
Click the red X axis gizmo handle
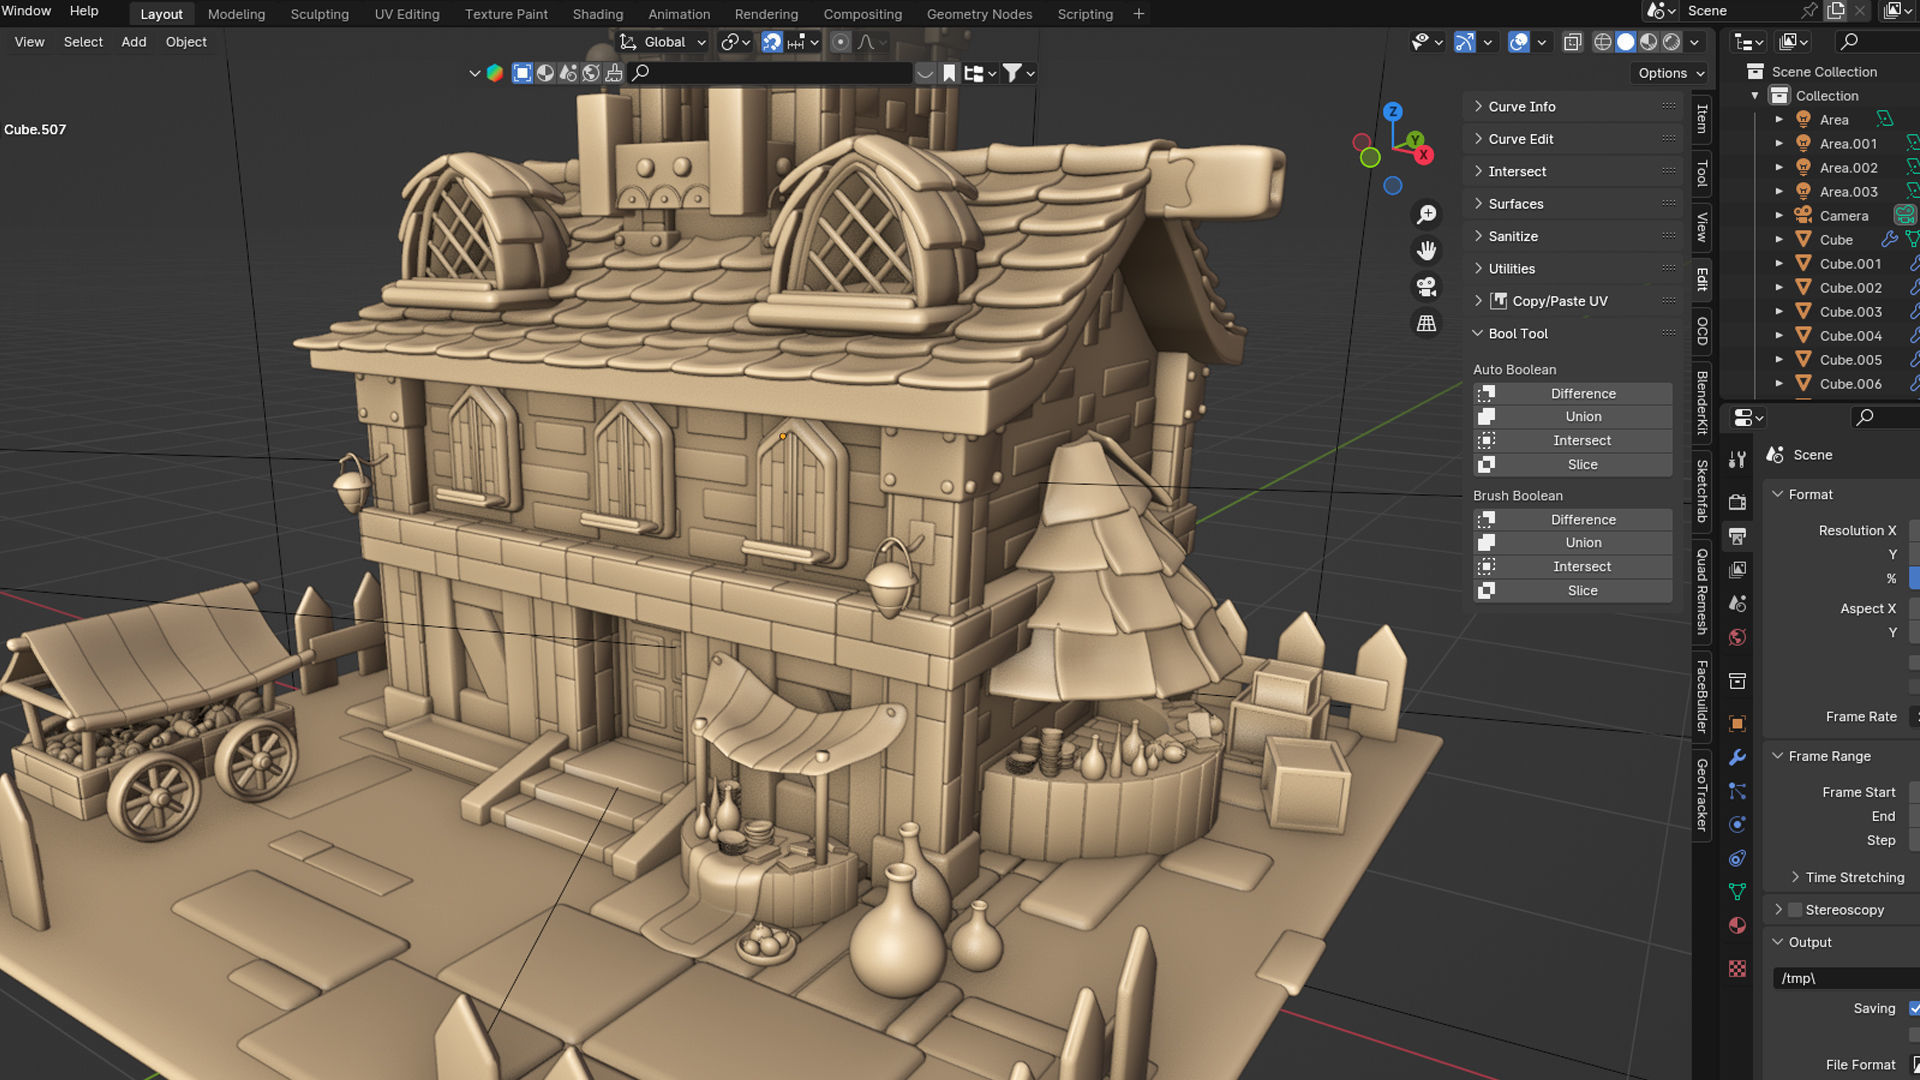click(1423, 155)
